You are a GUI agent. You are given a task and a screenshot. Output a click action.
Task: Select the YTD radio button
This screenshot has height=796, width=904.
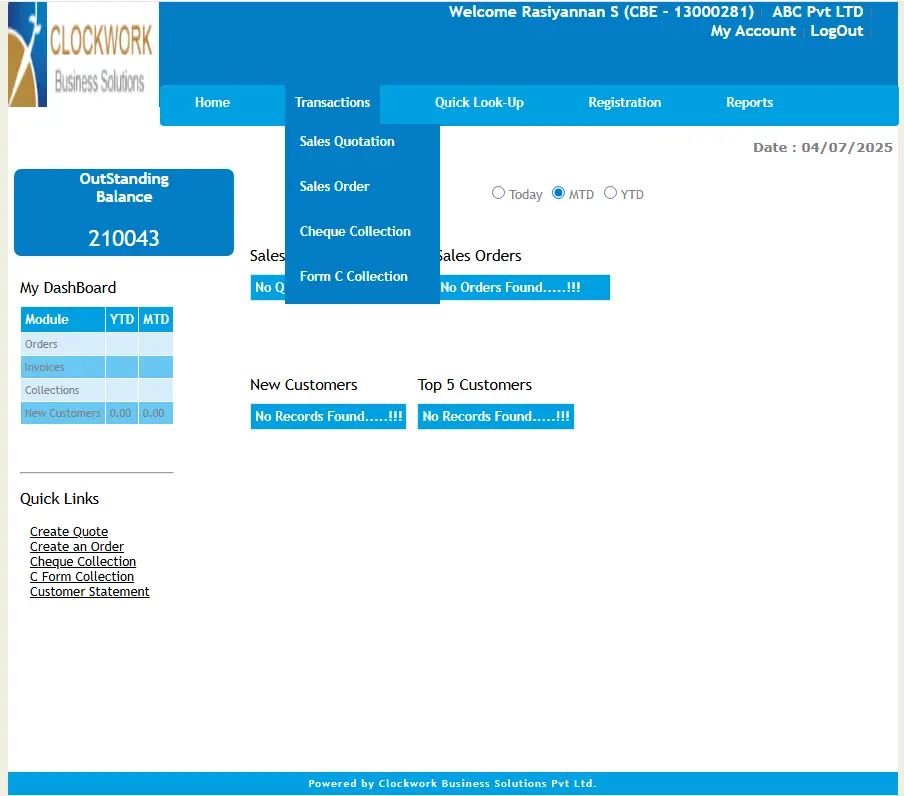coord(610,193)
